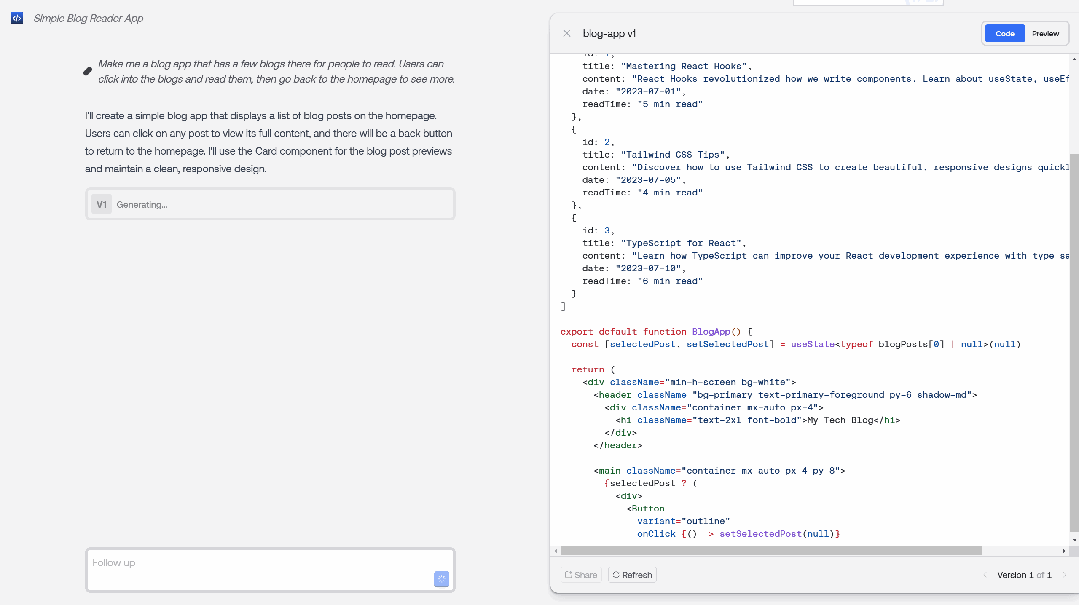1079x605 pixels.
Task: Click the previous version chevron
Action: click(986, 575)
